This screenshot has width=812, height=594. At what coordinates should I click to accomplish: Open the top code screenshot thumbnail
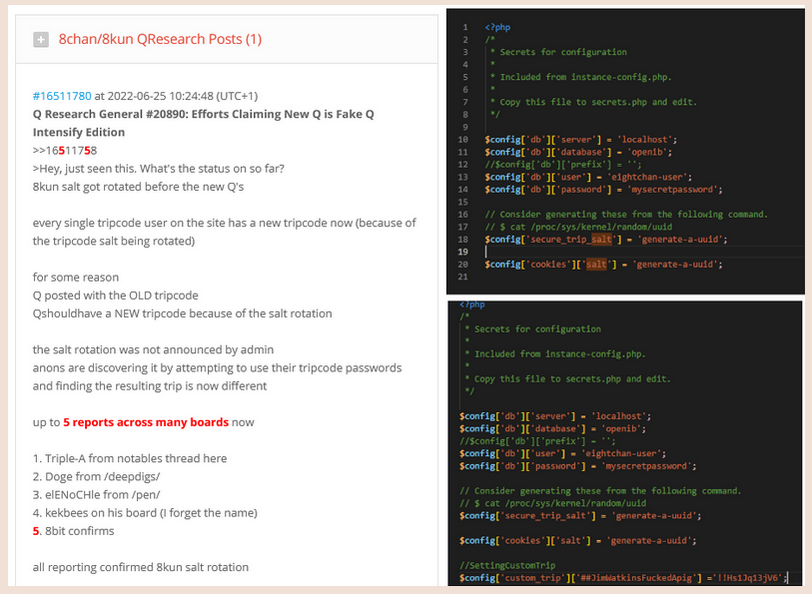point(626,152)
